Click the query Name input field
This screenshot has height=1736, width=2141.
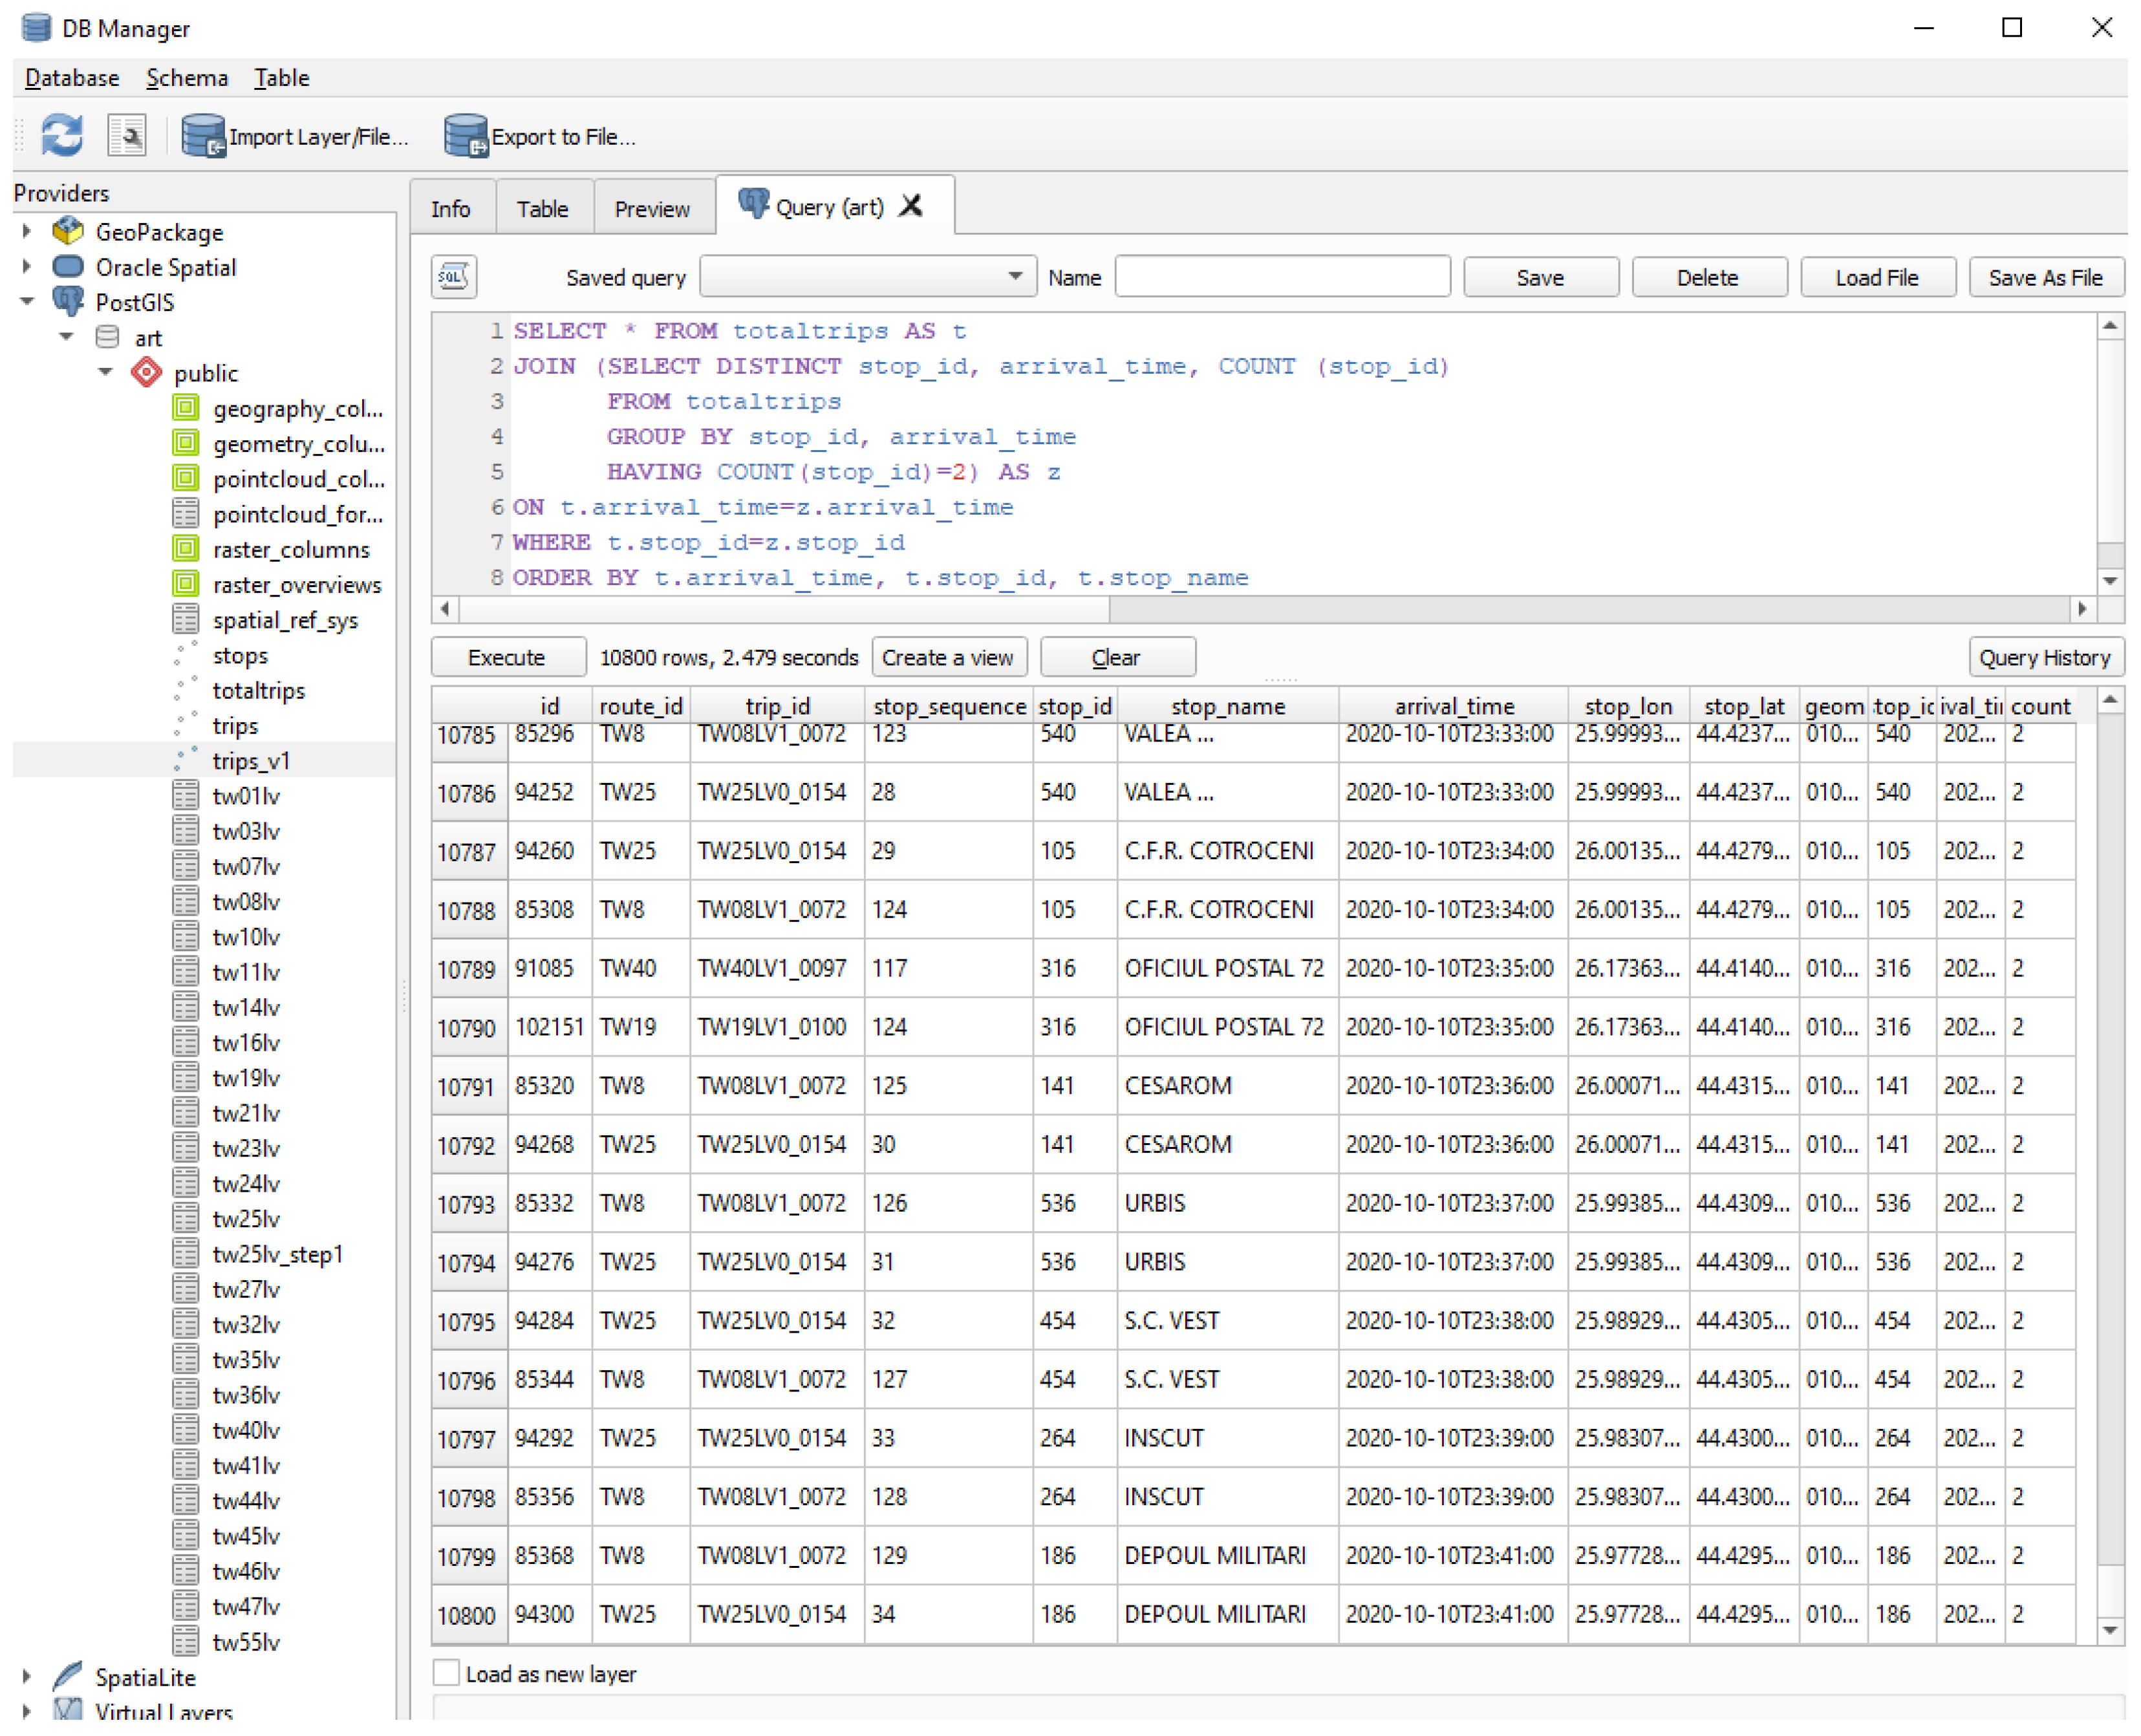1284,277
